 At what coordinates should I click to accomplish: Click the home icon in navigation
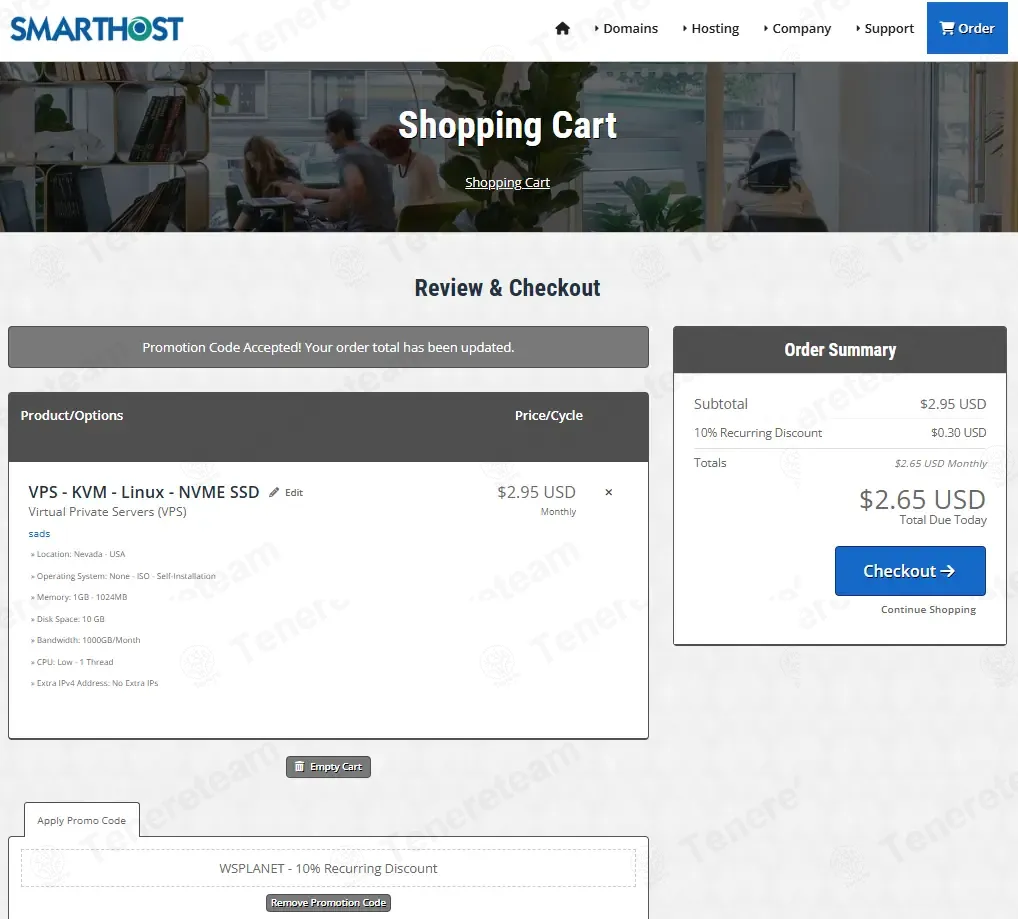pos(562,29)
